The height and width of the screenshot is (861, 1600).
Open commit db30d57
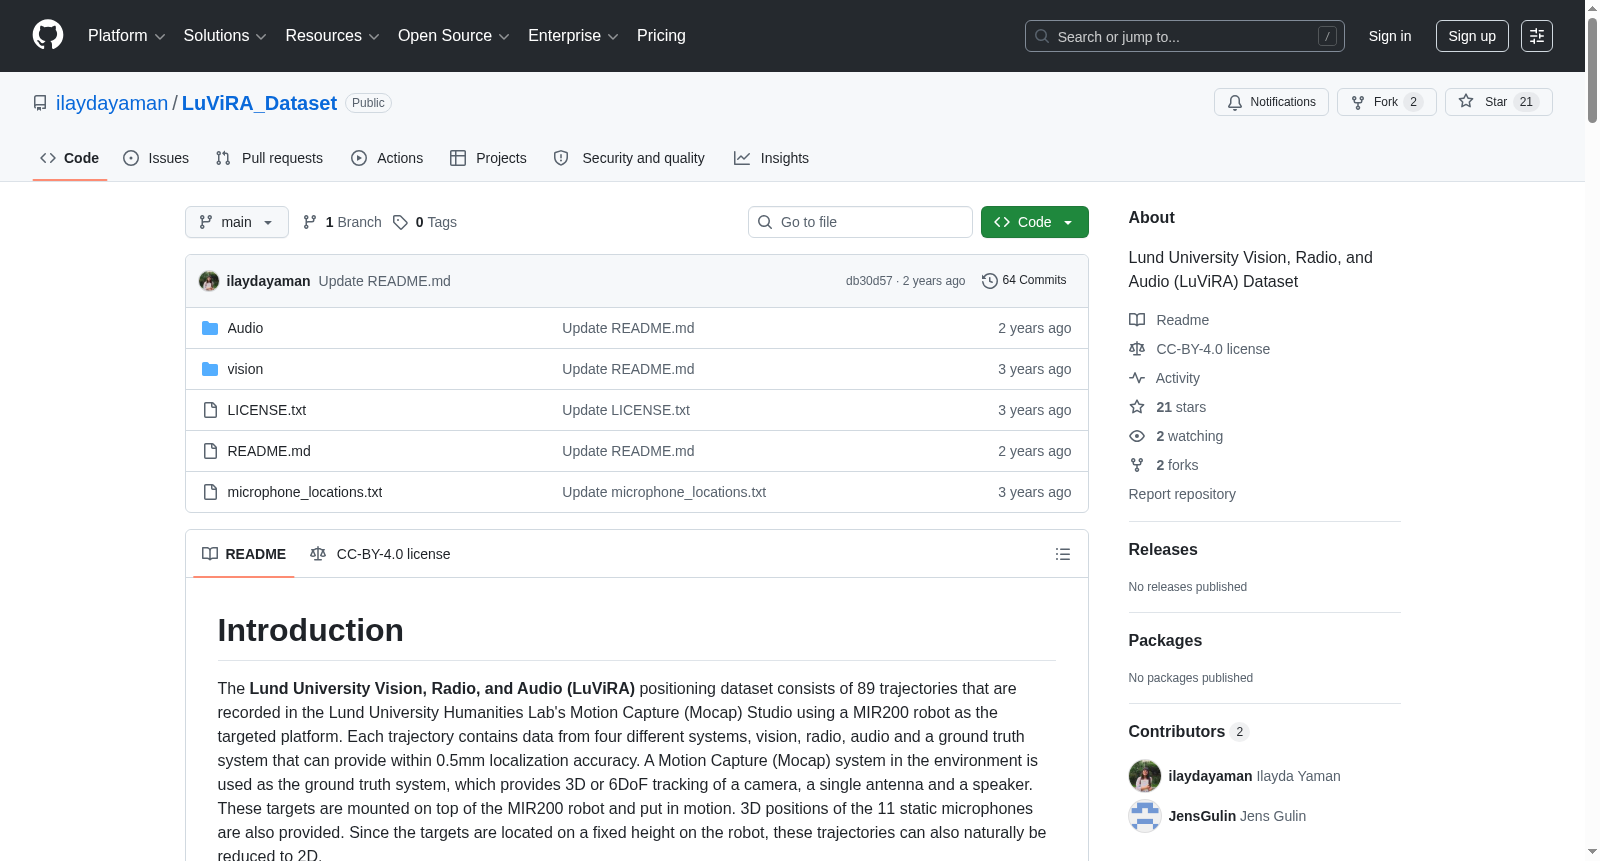tap(869, 281)
